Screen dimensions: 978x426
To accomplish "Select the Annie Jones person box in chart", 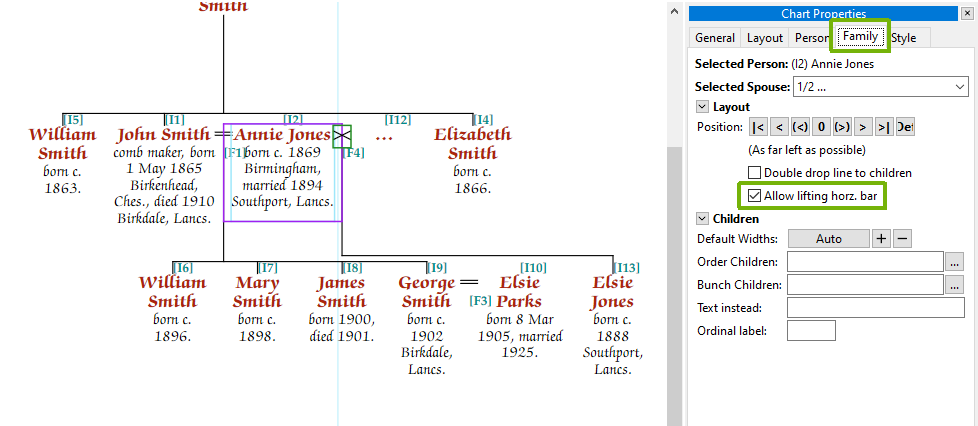I will pos(282,171).
